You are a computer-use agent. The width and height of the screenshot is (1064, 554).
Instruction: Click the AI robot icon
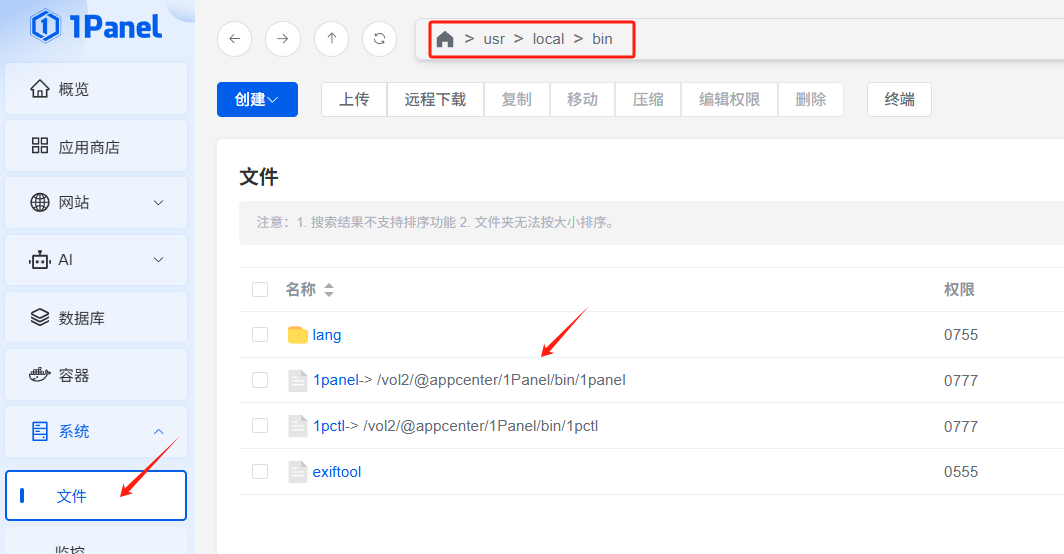[40, 260]
